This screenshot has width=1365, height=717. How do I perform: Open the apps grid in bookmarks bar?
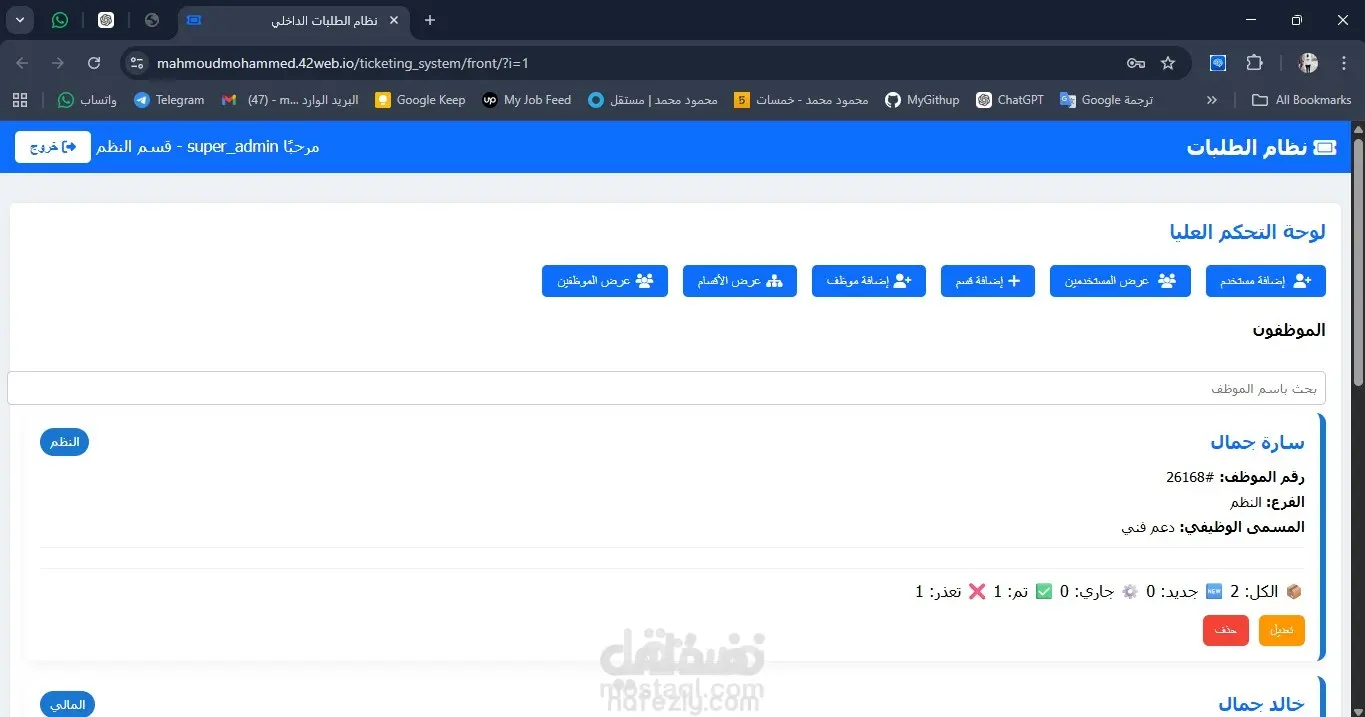coord(20,100)
